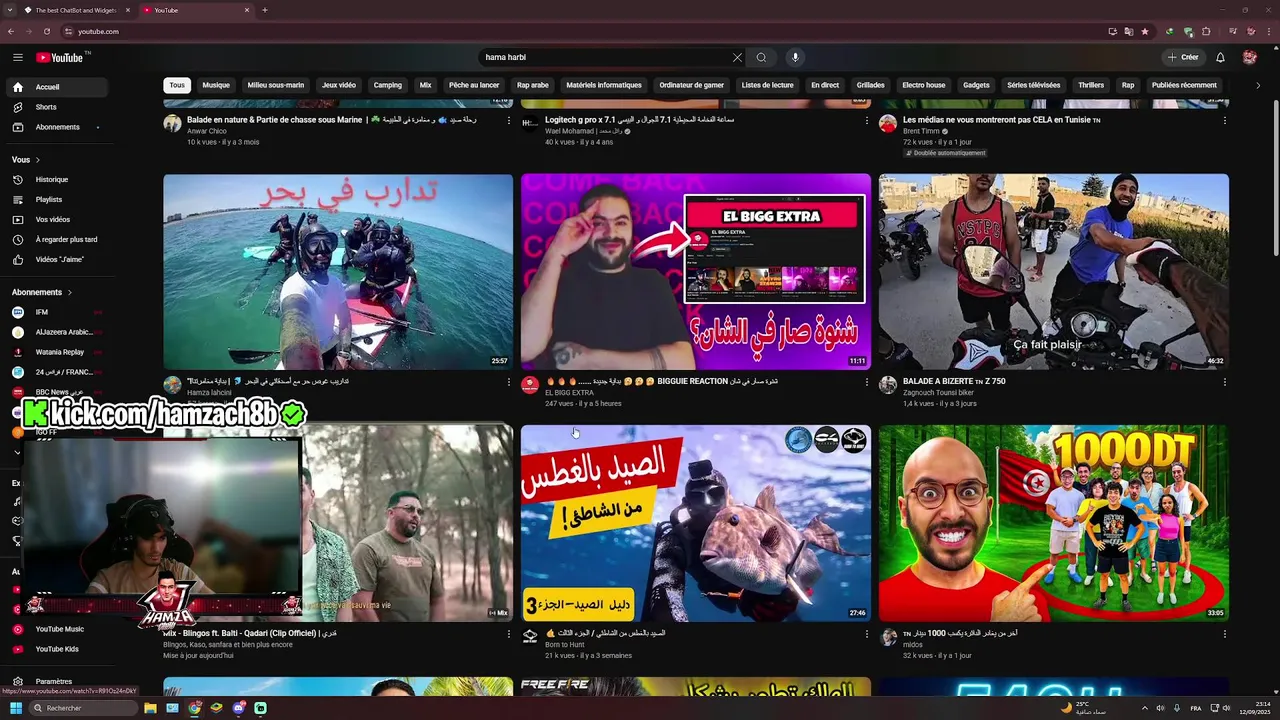Open the BBC News subscription channel
The height and width of the screenshot is (720, 1280).
(55, 392)
